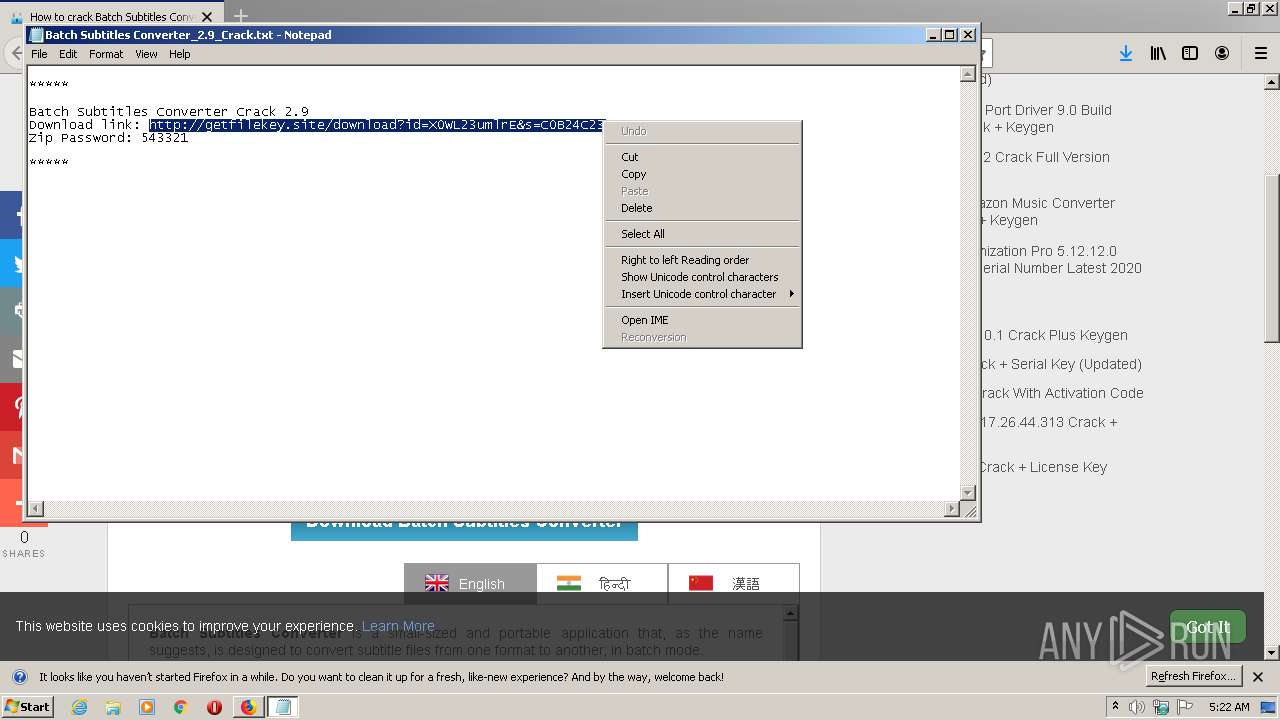The image size is (1280, 720).
Task: Click 'Zip Password: 543321' line in Notepad
Action: coord(108,138)
